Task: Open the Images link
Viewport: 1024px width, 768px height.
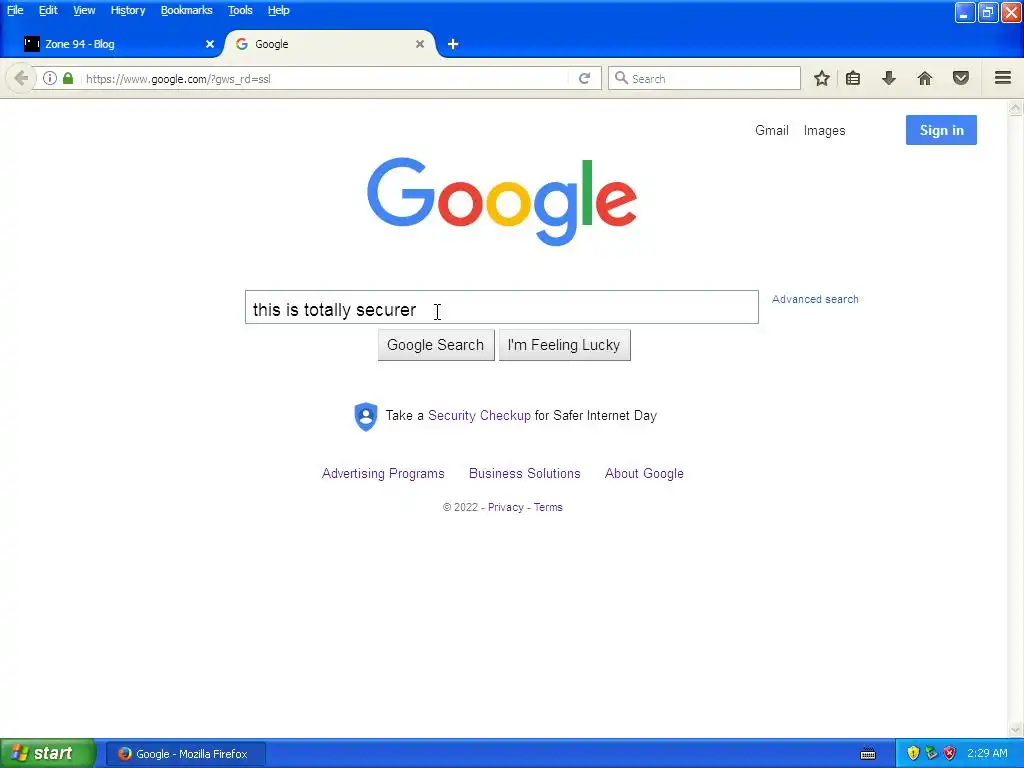Action: [x=824, y=131]
